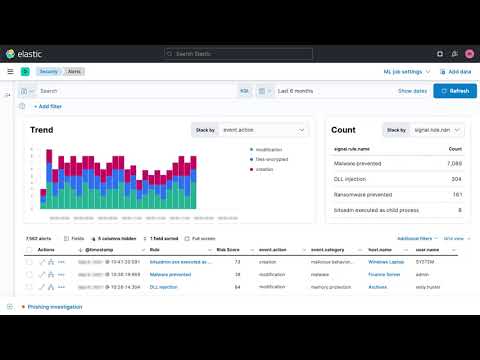The height and width of the screenshot is (360, 480).
Task: Click the Elastic logo
Action: (24, 54)
